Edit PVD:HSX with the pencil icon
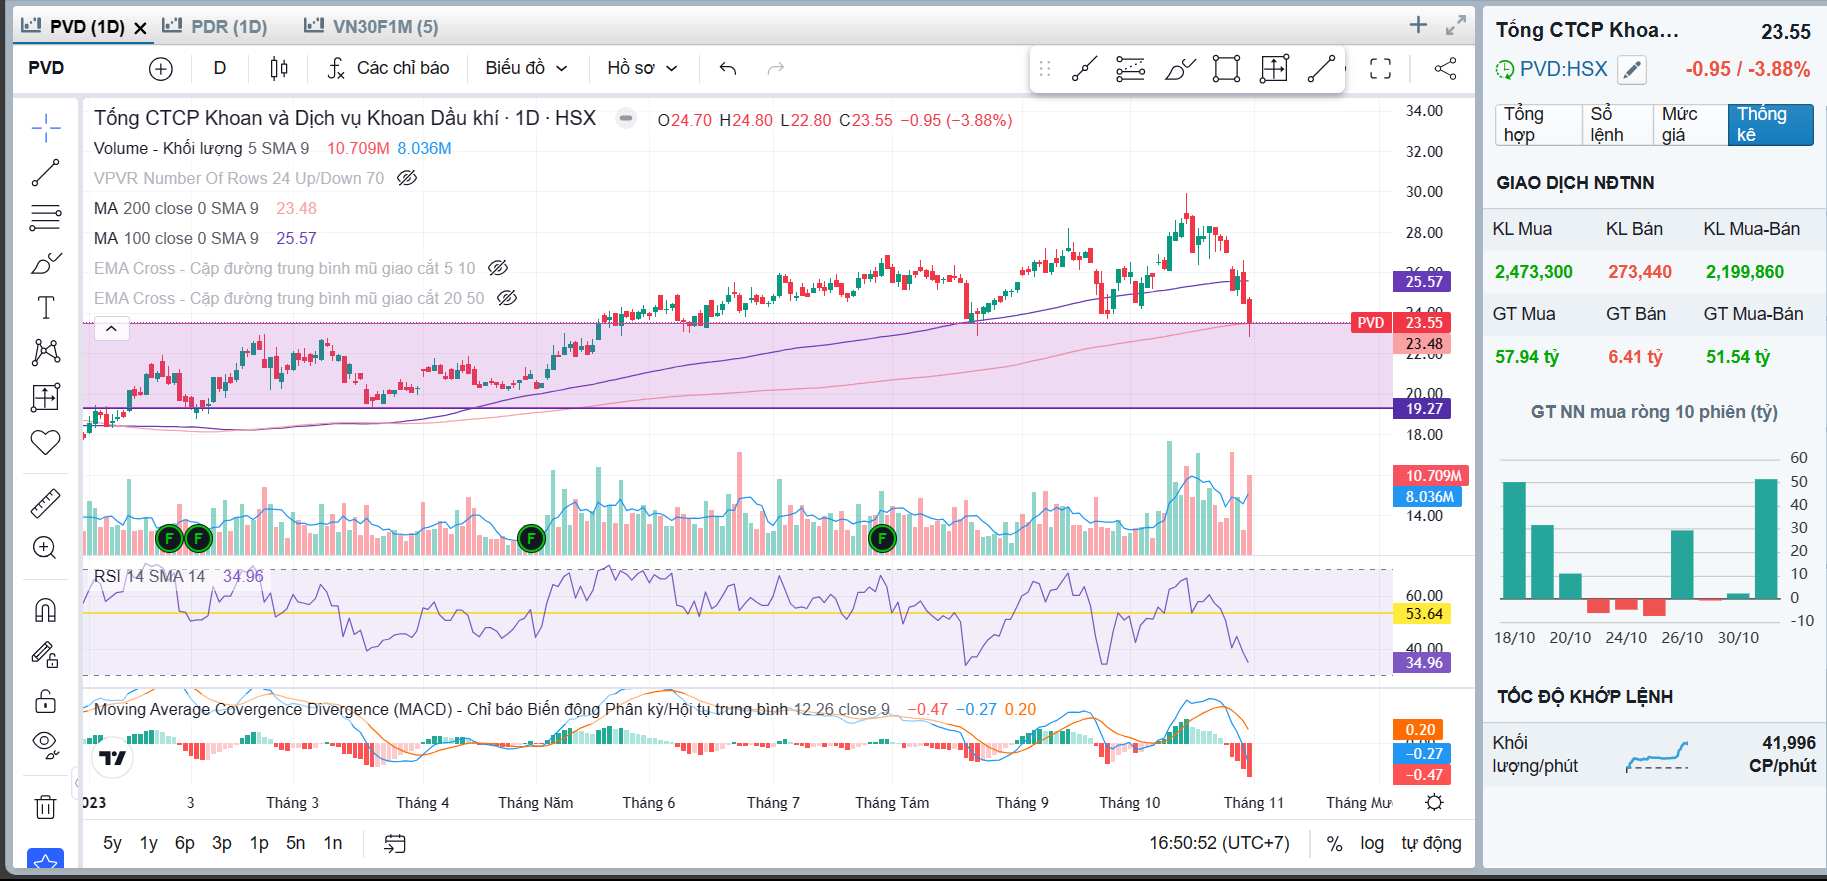This screenshot has width=1827, height=881. [x=1632, y=70]
